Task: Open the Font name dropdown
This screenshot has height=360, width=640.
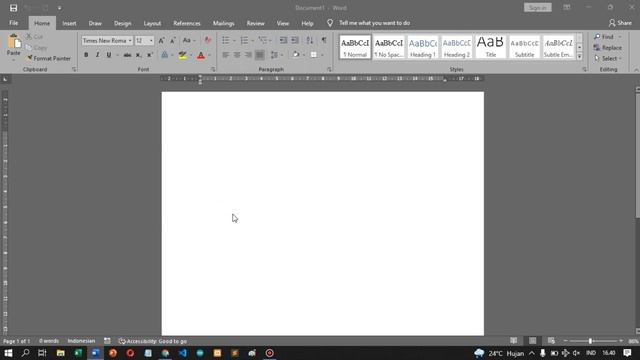Action: coord(130,40)
